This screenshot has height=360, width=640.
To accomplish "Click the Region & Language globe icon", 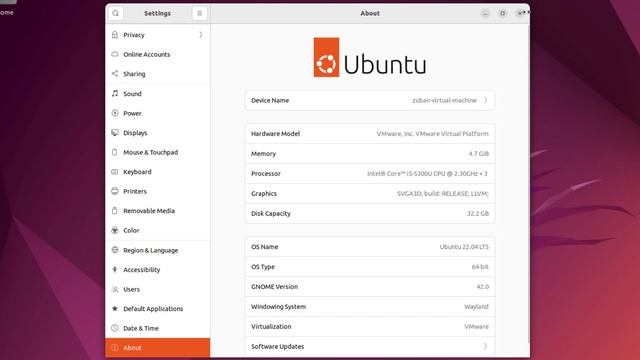I will (115, 250).
